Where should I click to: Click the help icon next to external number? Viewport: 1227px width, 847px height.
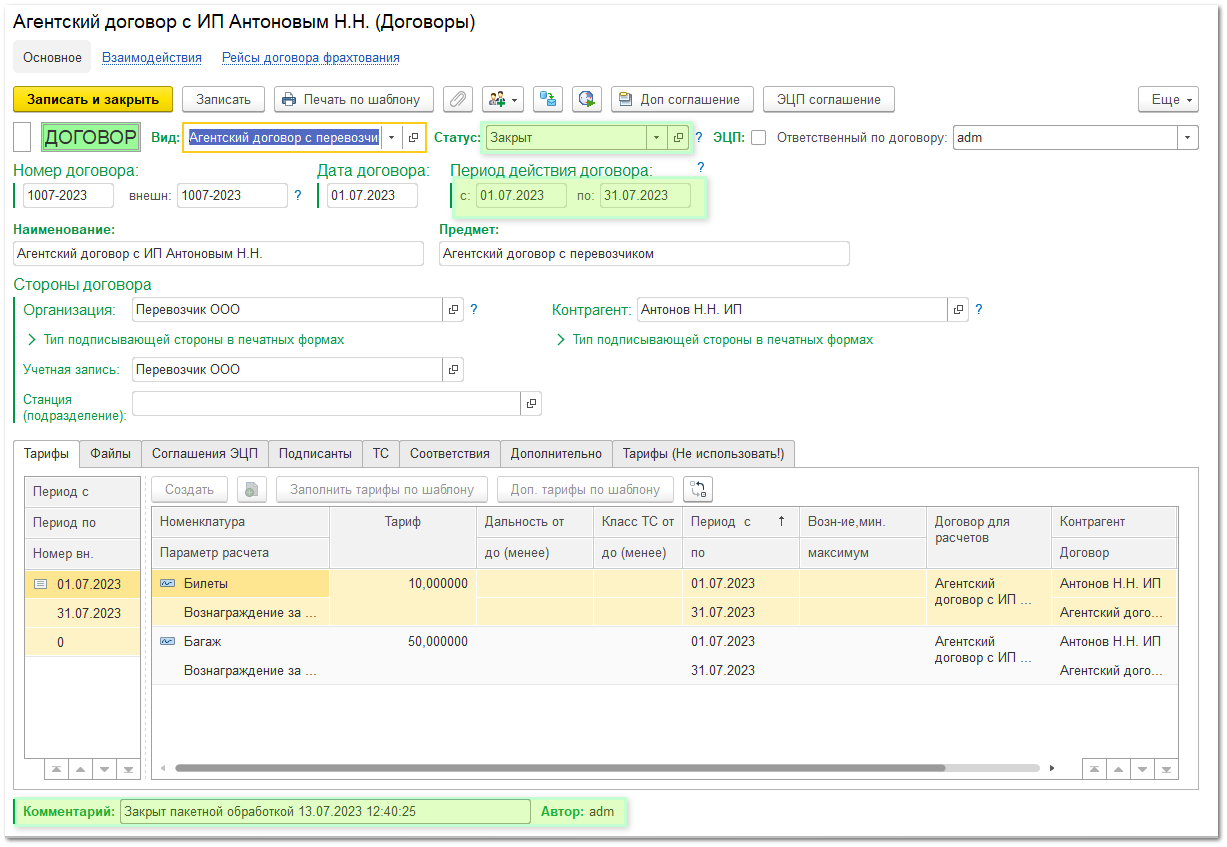click(298, 196)
